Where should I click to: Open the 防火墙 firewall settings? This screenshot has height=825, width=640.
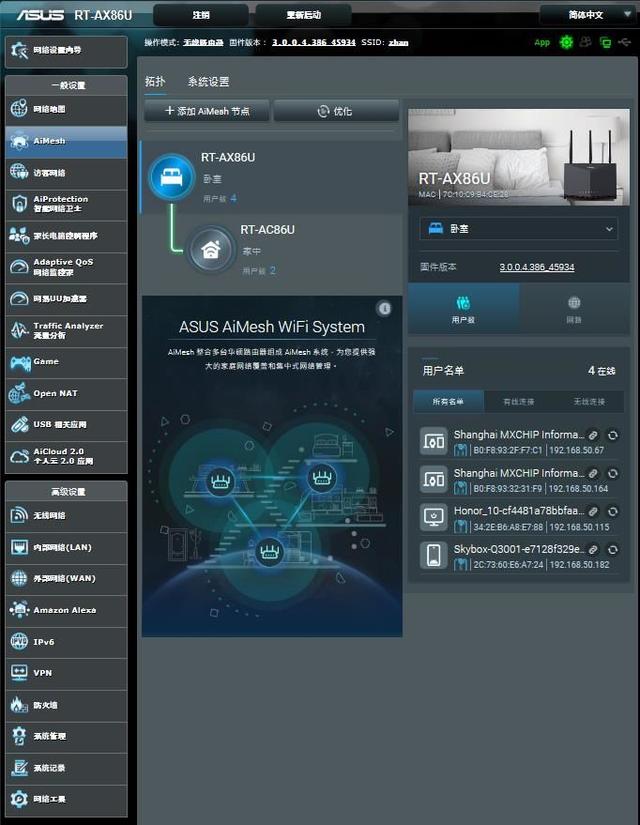66,705
